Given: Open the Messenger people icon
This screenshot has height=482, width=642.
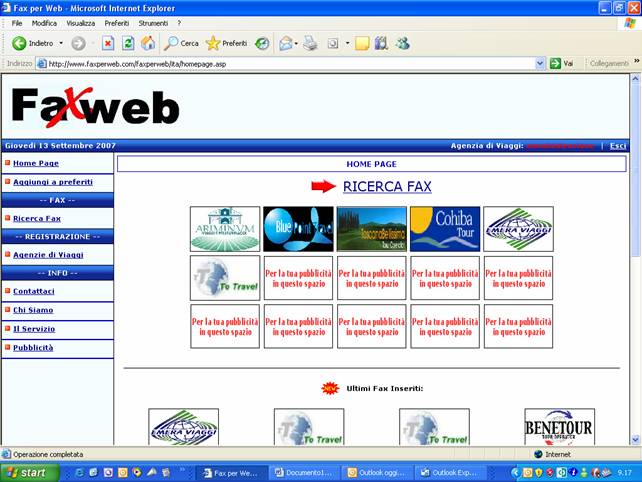Looking at the screenshot, I should pyautogui.click(x=403, y=43).
